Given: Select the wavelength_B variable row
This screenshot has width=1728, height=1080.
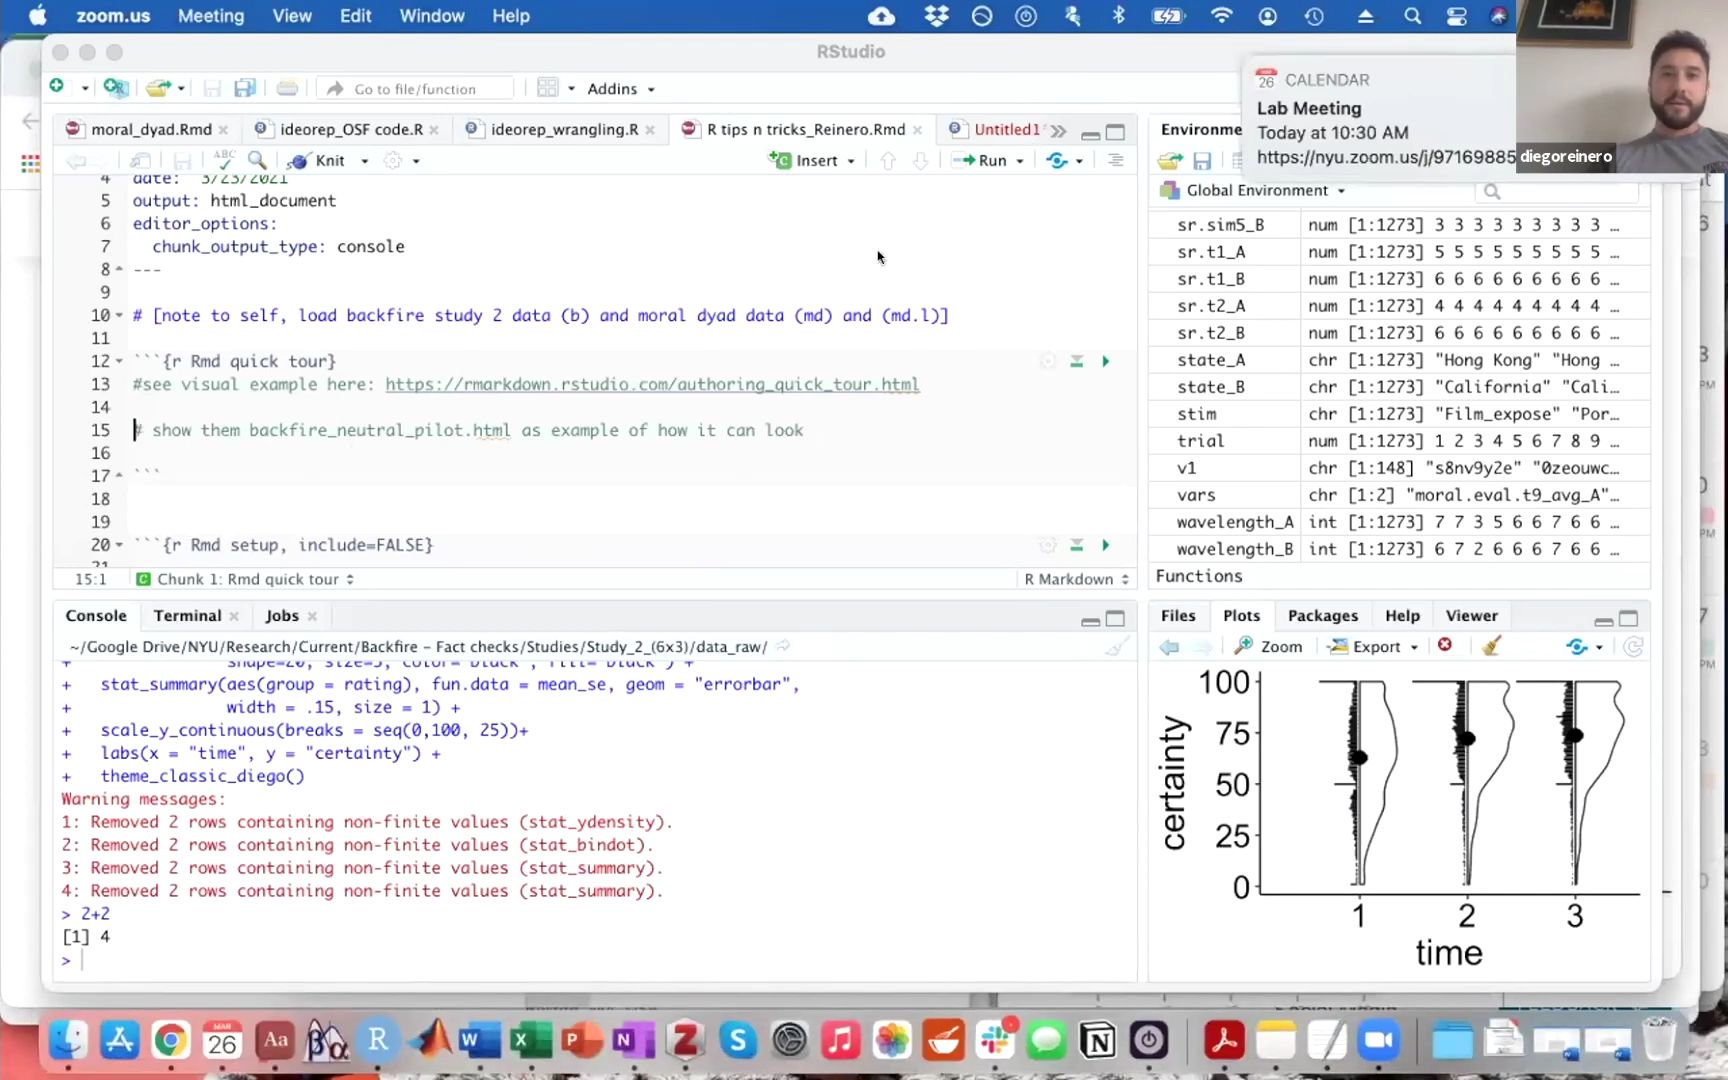Looking at the screenshot, I should coord(1399,549).
